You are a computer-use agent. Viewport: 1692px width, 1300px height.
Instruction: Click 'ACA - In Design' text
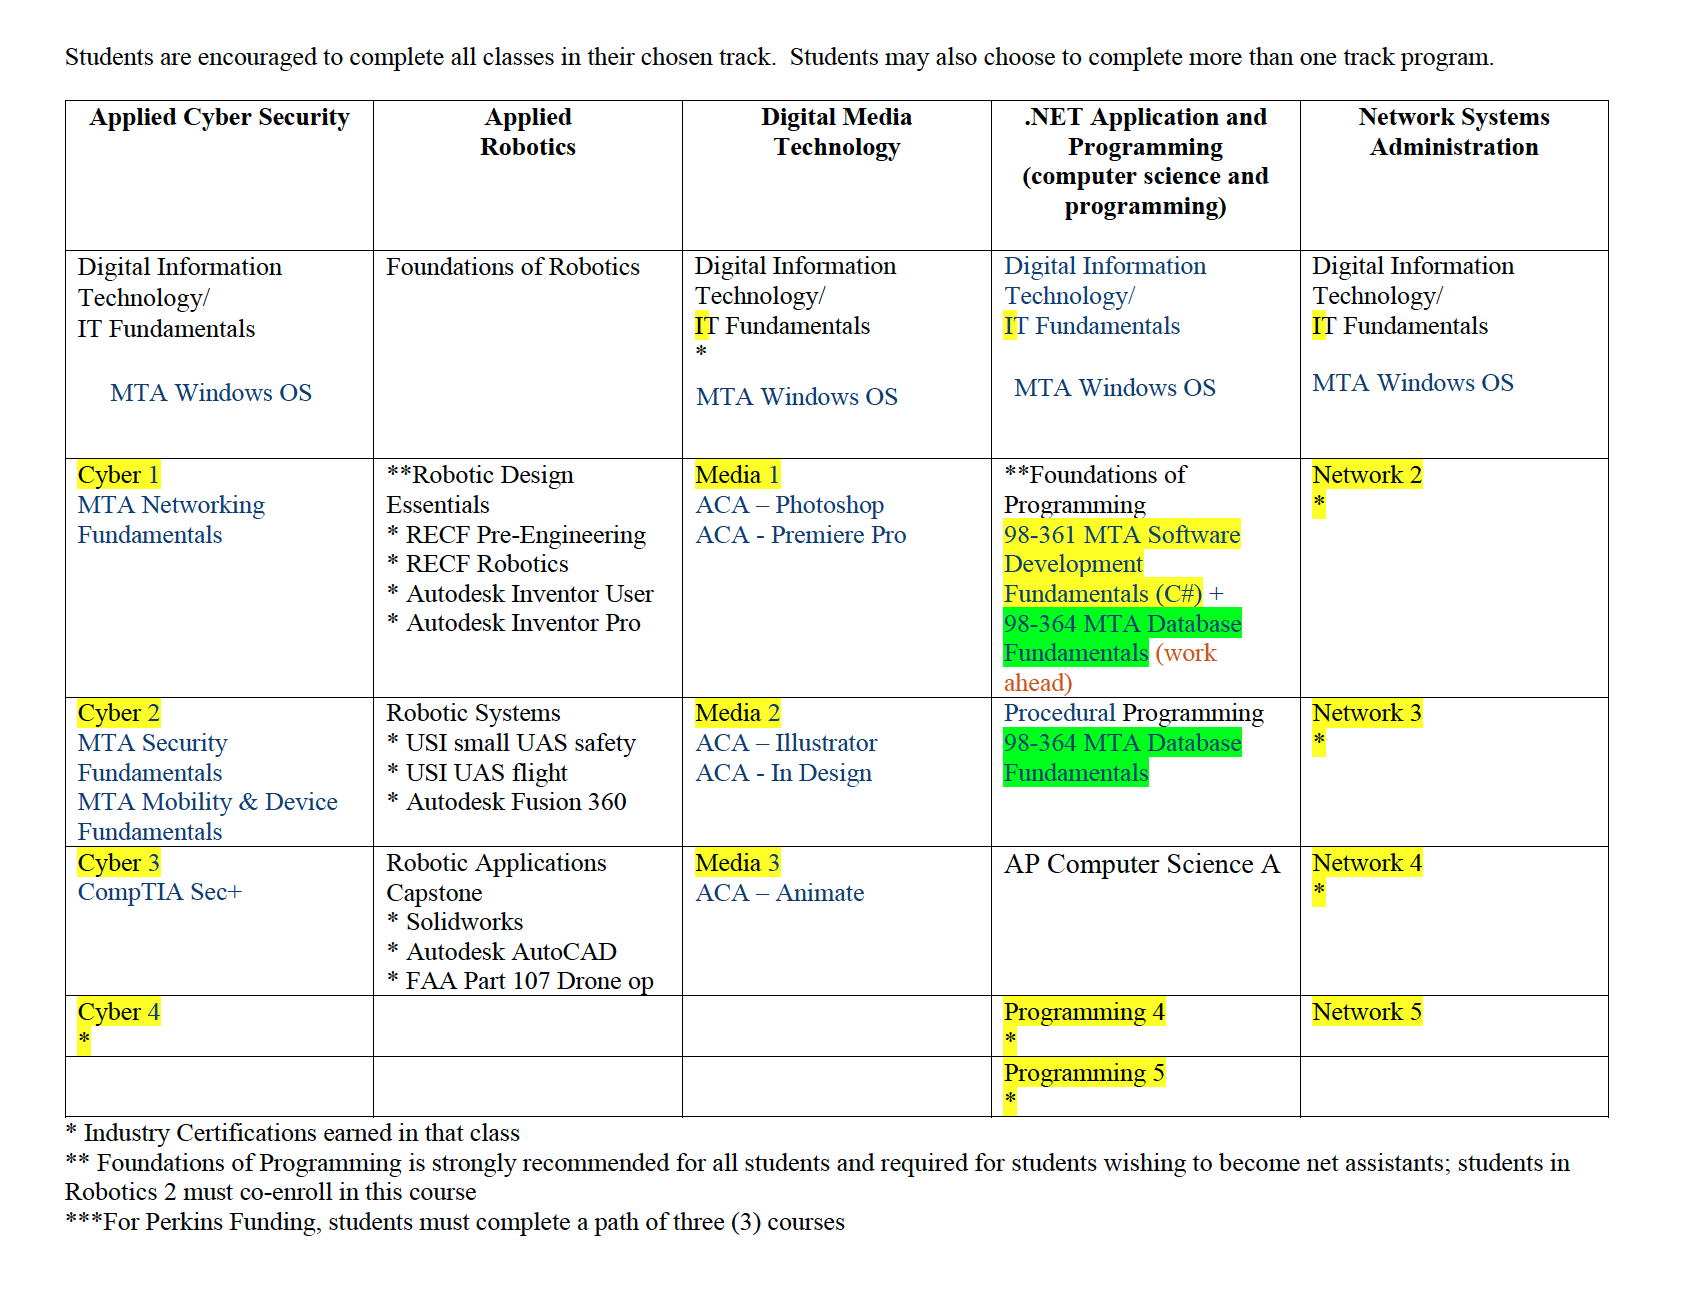[784, 773]
